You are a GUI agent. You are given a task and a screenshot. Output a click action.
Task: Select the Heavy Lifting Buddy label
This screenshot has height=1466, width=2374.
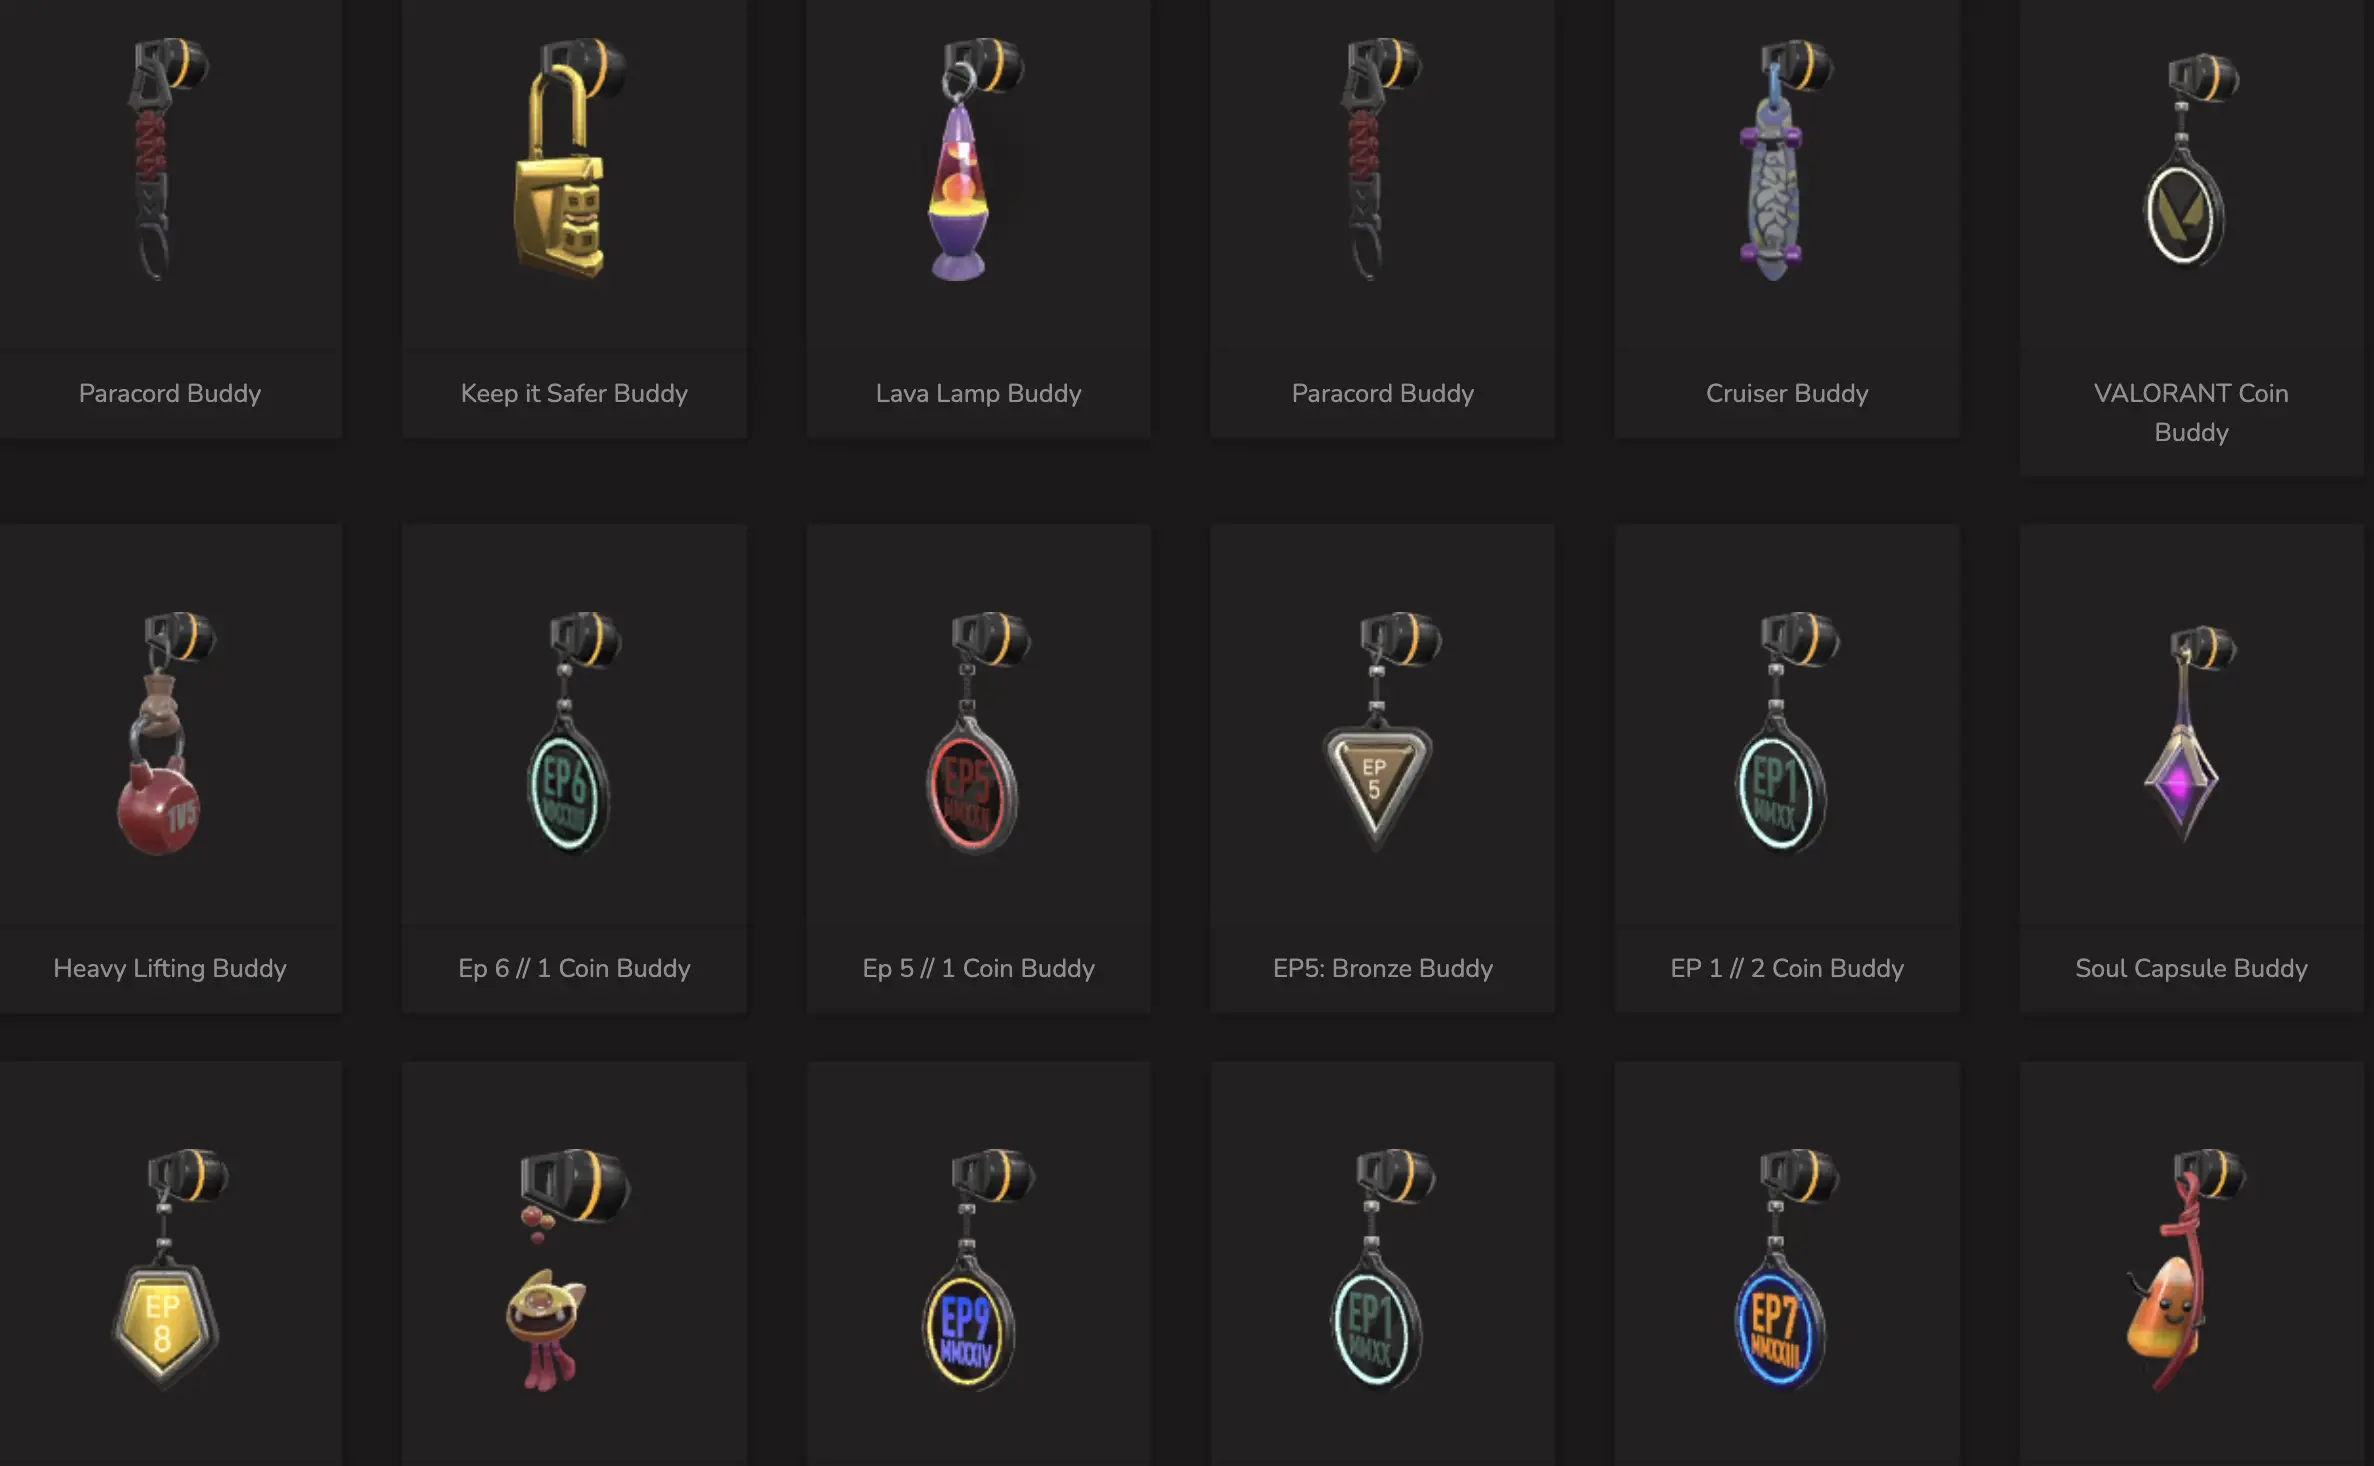(170, 968)
